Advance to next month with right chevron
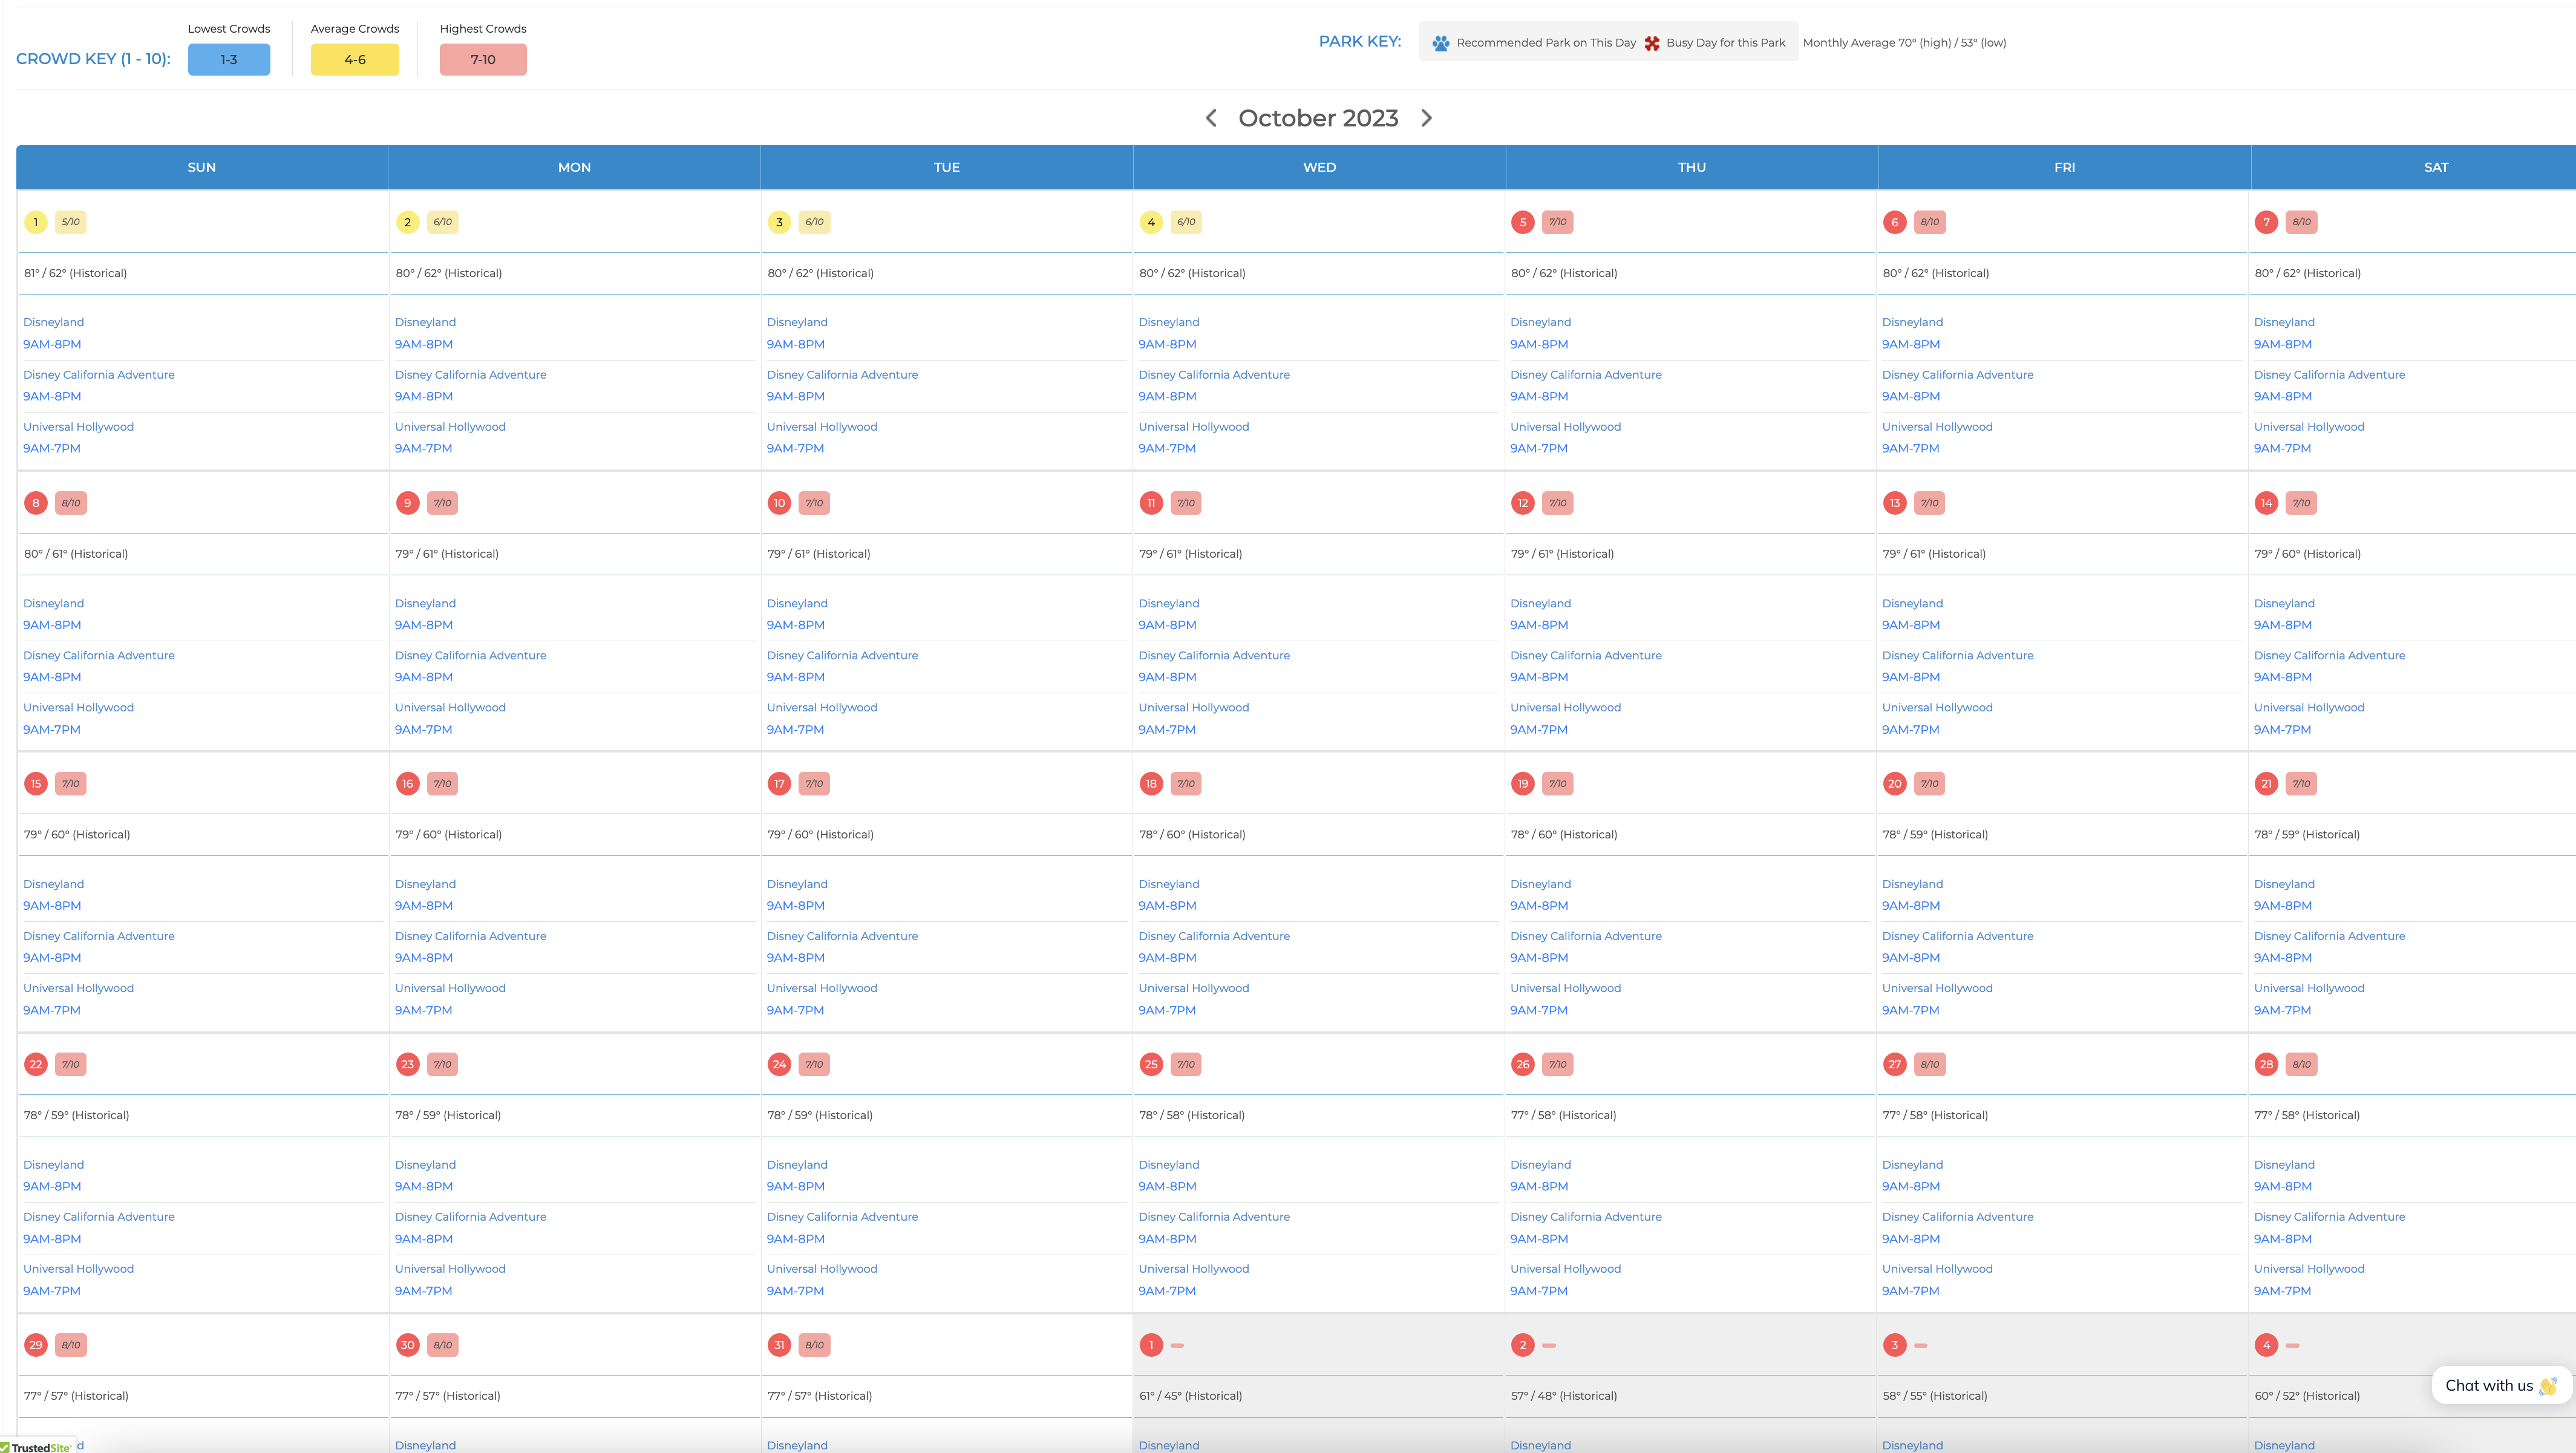This screenshot has height=1453, width=2576. tap(1427, 118)
